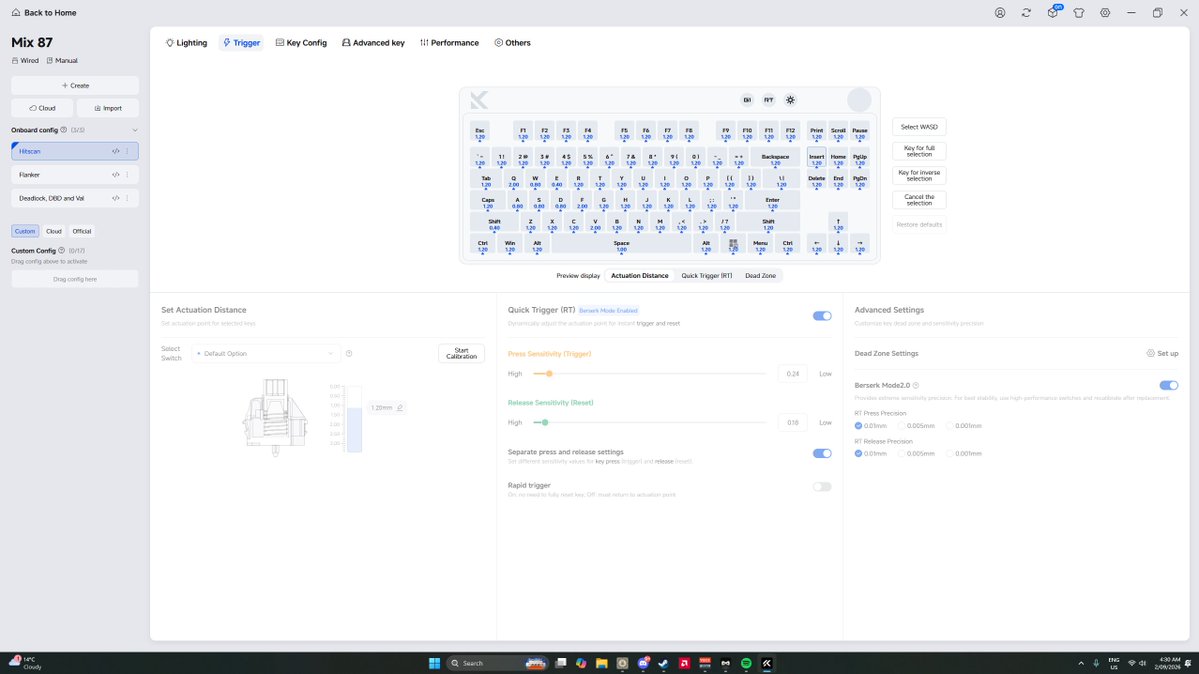The height and width of the screenshot is (674, 1199).
Task: Click the Cloud button next to Import
Action: [x=42, y=109]
